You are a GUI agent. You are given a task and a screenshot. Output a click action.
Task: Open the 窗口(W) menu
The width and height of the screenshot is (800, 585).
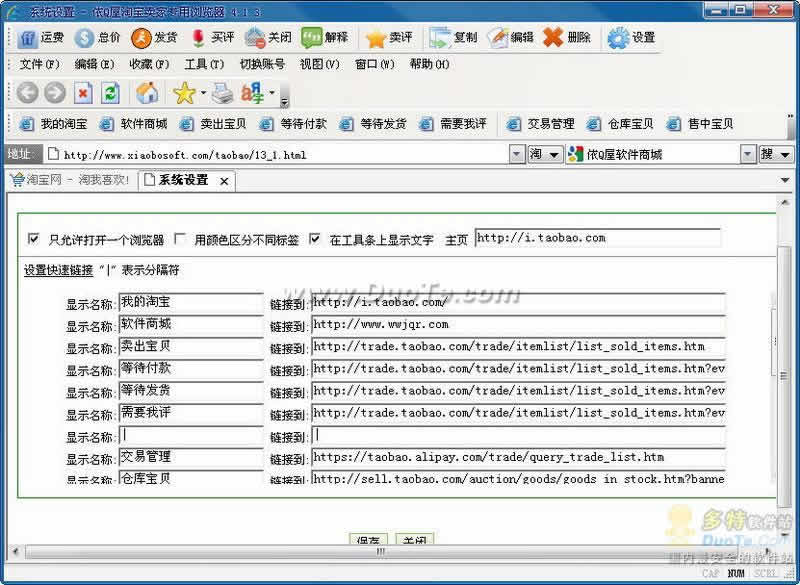[x=374, y=64]
